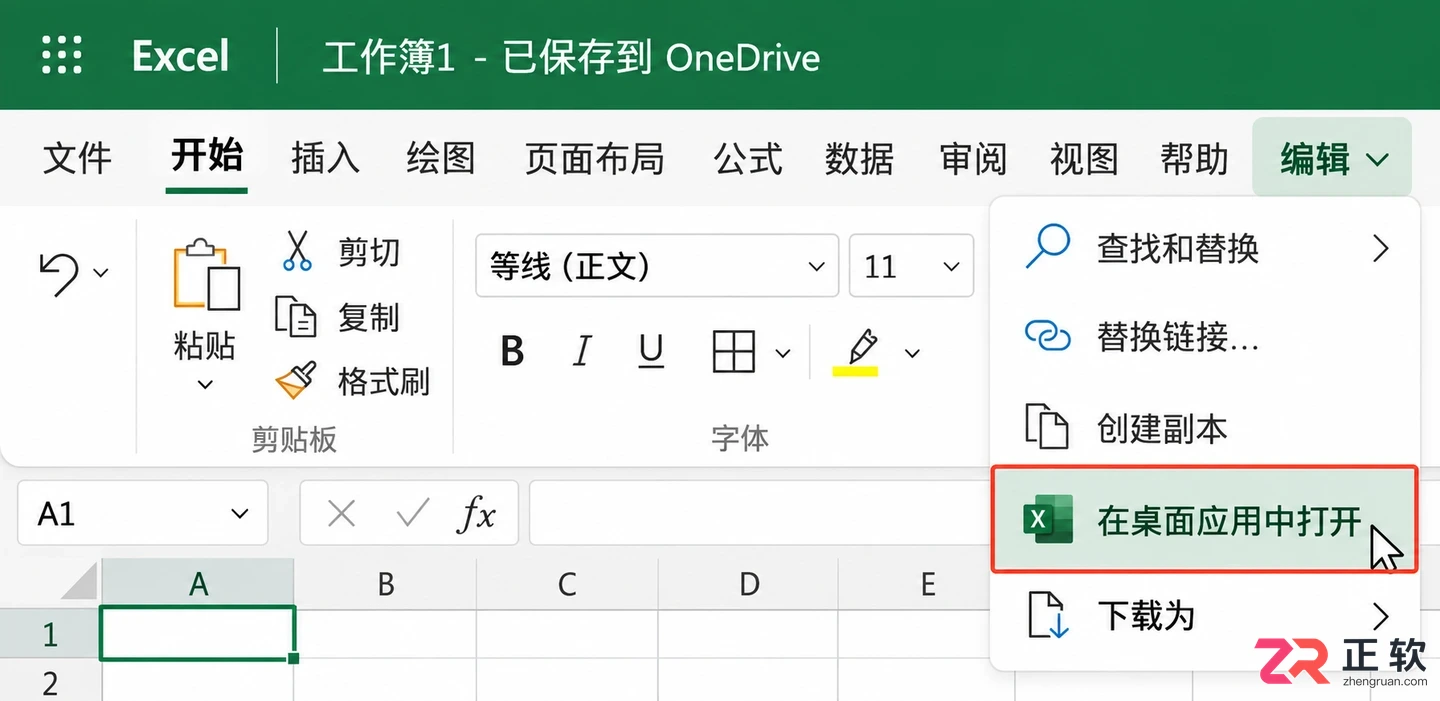Open the 文件 tab
This screenshot has width=1440, height=701.
77,158
